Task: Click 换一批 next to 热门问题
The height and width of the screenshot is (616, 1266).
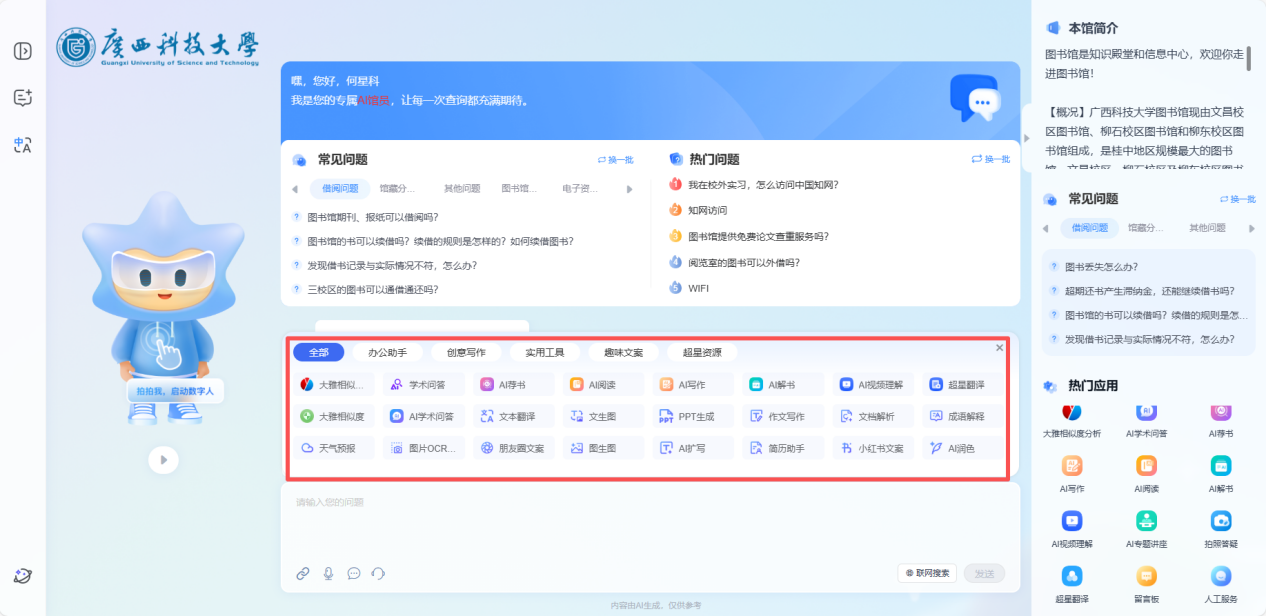Action: pos(990,159)
